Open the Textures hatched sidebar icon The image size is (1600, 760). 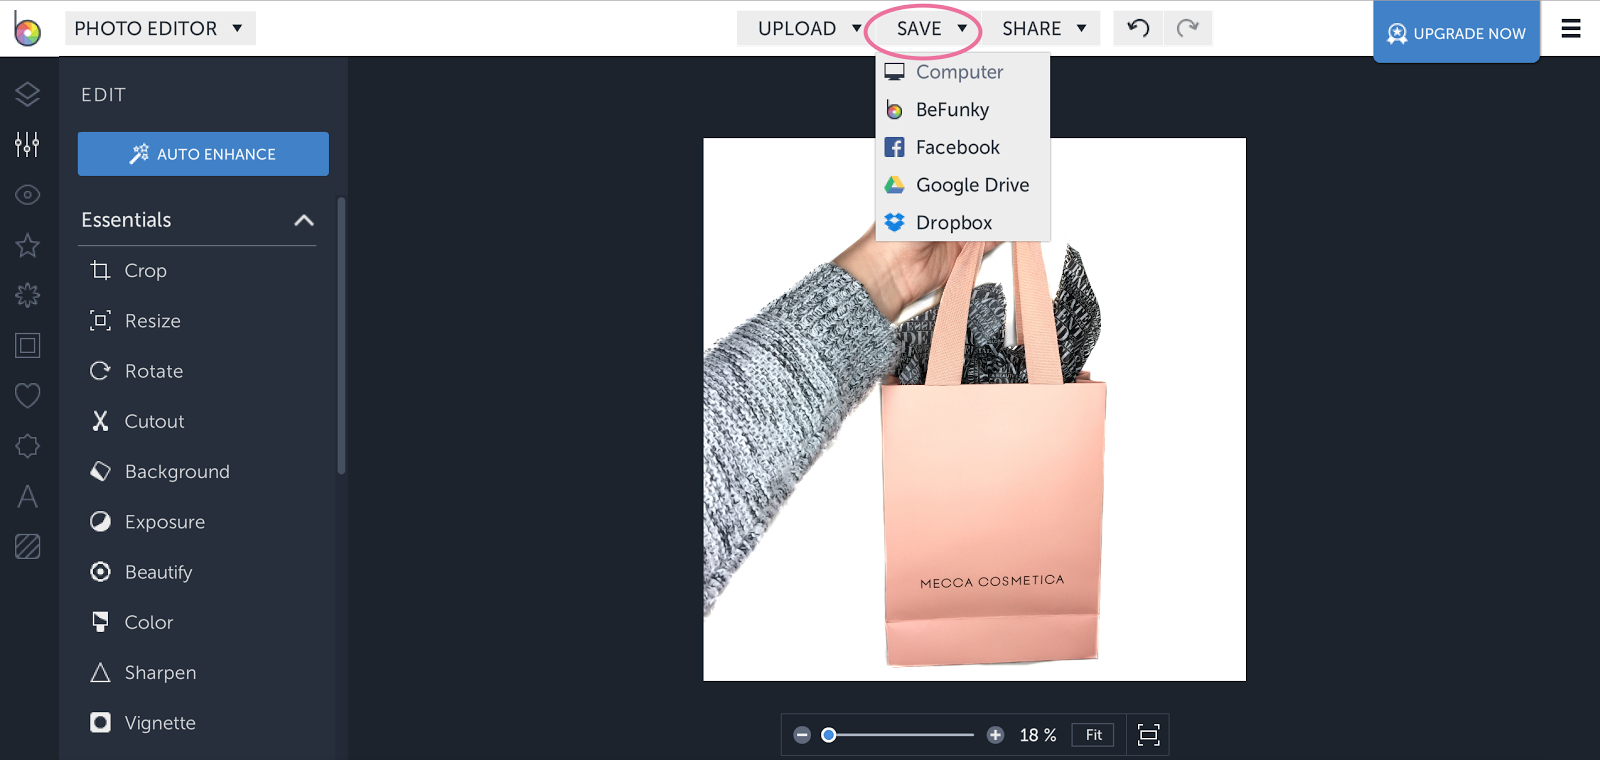pos(27,546)
